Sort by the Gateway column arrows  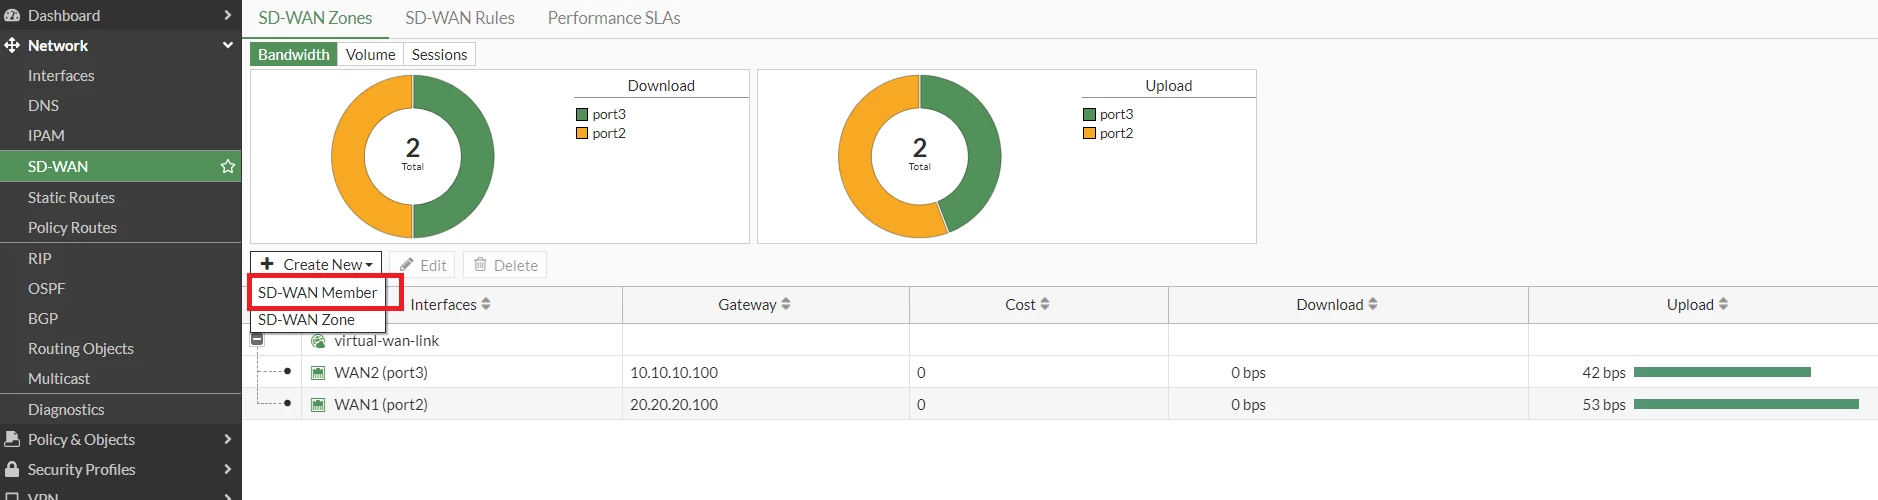pos(786,304)
